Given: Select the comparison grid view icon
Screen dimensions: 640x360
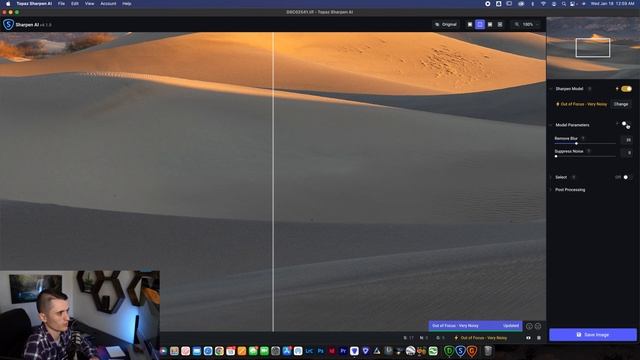Looking at the screenshot, I should pyautogui.click(x=500, y=24).
